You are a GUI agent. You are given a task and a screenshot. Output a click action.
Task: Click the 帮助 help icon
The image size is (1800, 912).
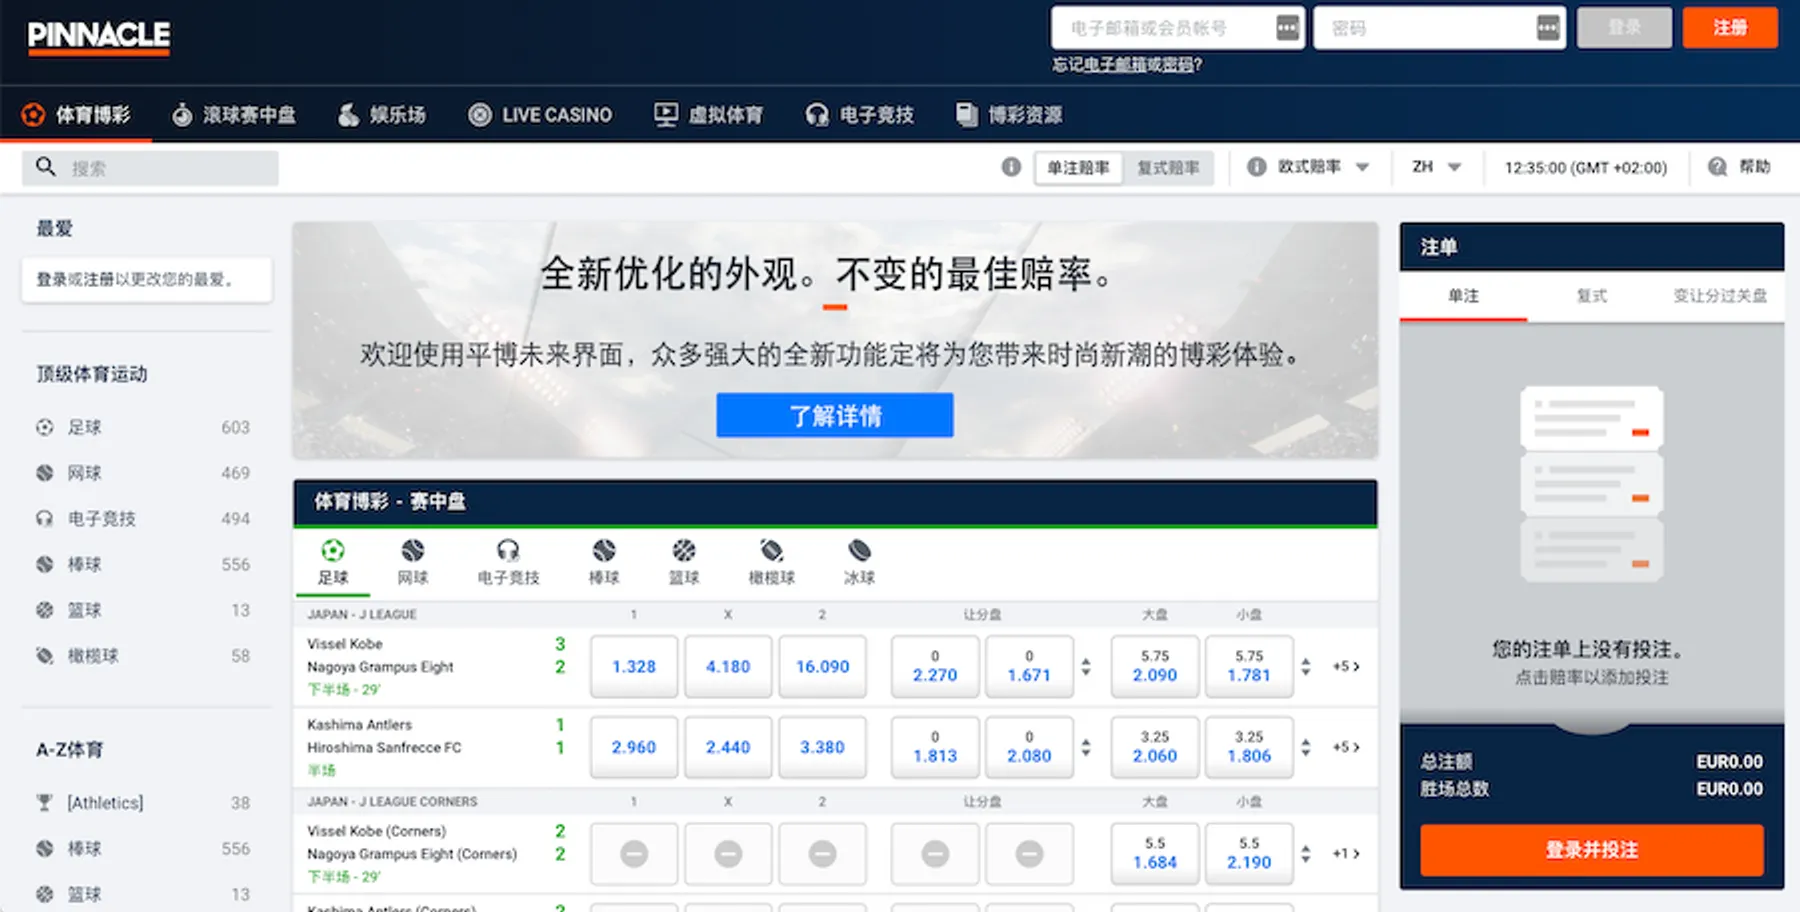coord(1717,167)
